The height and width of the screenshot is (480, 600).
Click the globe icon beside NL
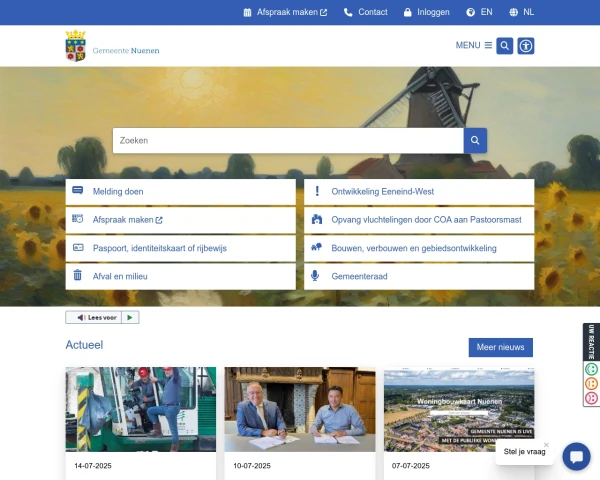click(x=514, y=12)
